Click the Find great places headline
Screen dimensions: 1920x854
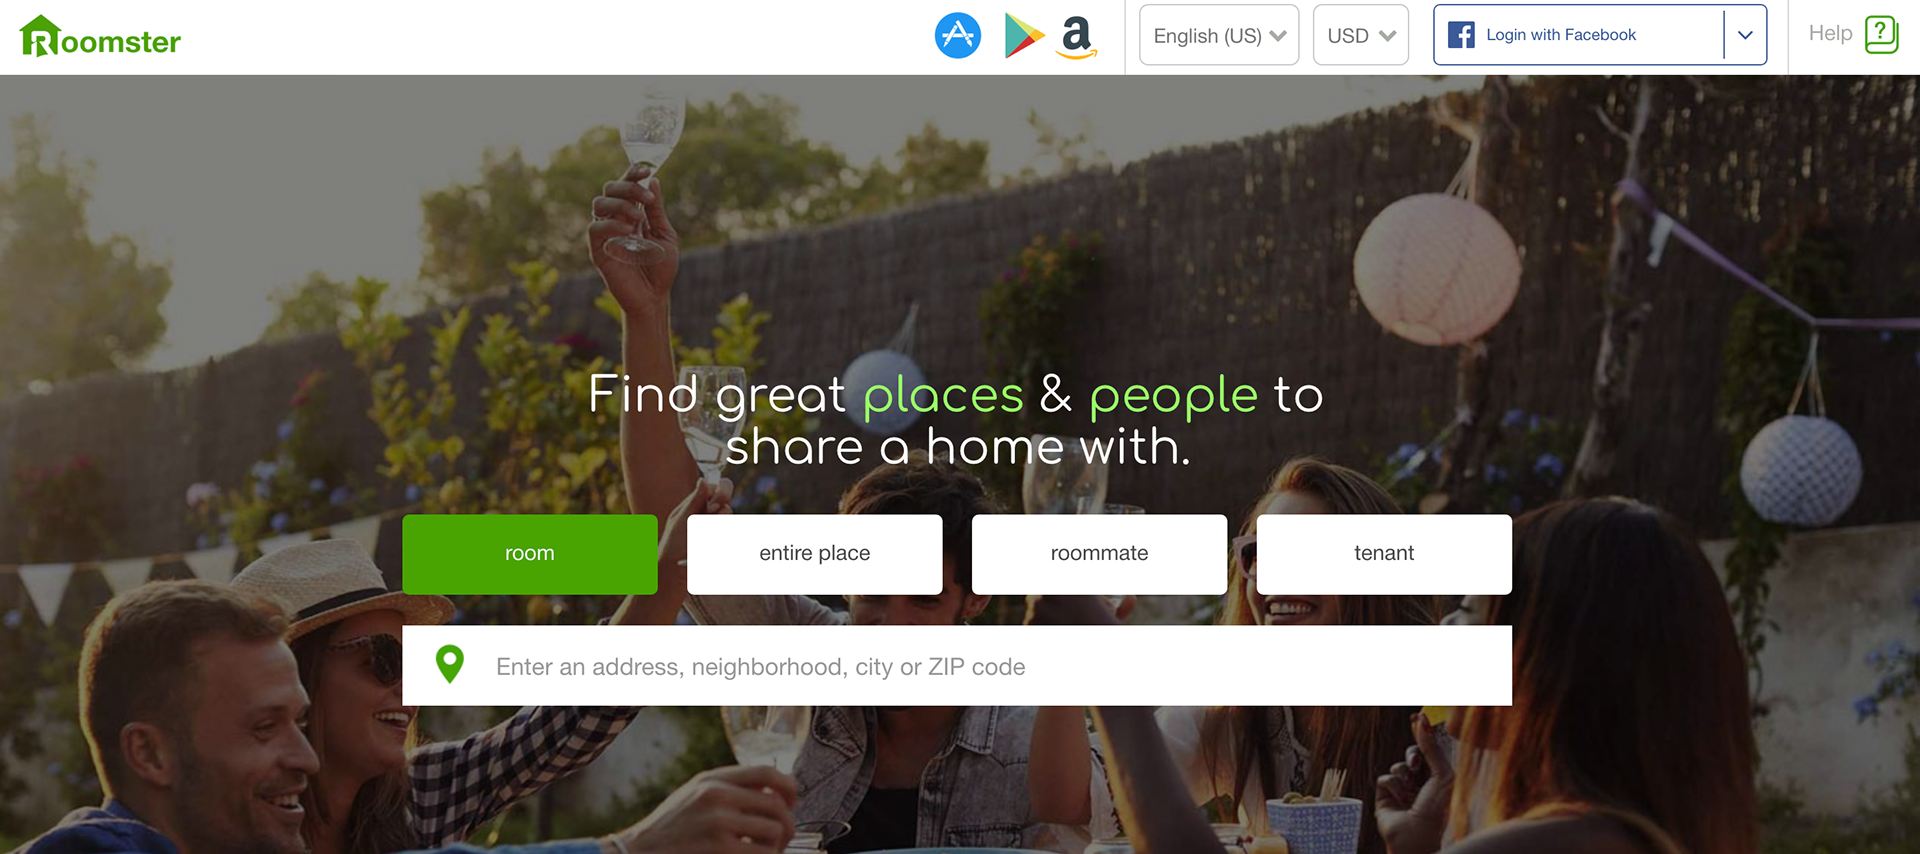click(x=957, y=420)
